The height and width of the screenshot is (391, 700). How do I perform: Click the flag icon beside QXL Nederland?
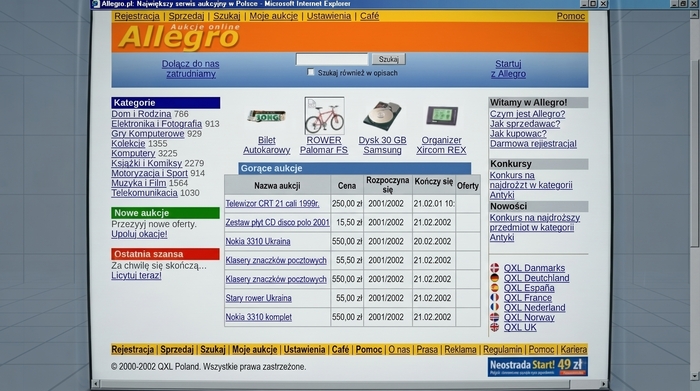495,307
